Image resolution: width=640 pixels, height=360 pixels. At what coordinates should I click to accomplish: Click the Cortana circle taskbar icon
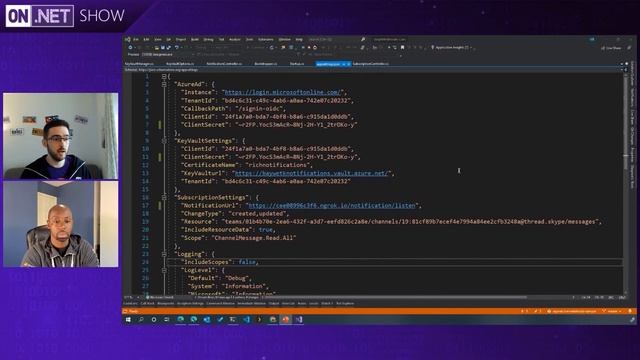[x=154, y=320]
